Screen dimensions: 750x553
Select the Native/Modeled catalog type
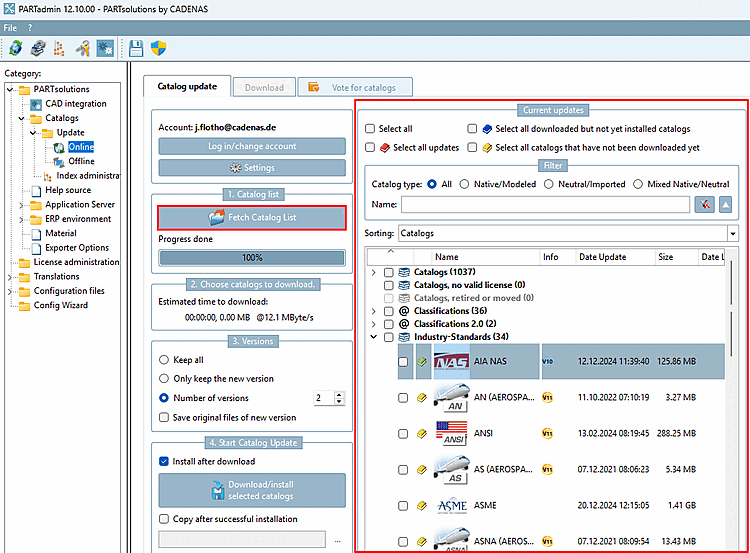click(465, 184)
